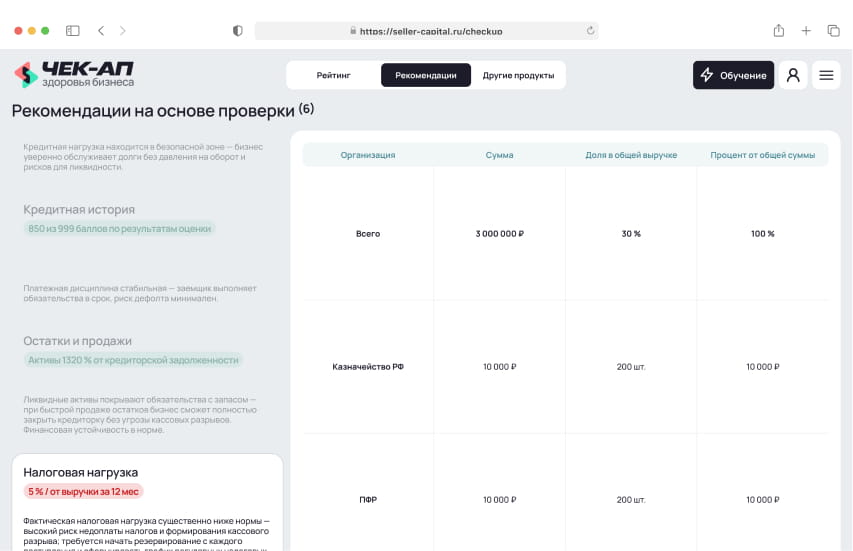The height and width of the screenshot is (551, 853).
Task: Select the Остатки и продажи recommendation
Action: tap(77, 340)
